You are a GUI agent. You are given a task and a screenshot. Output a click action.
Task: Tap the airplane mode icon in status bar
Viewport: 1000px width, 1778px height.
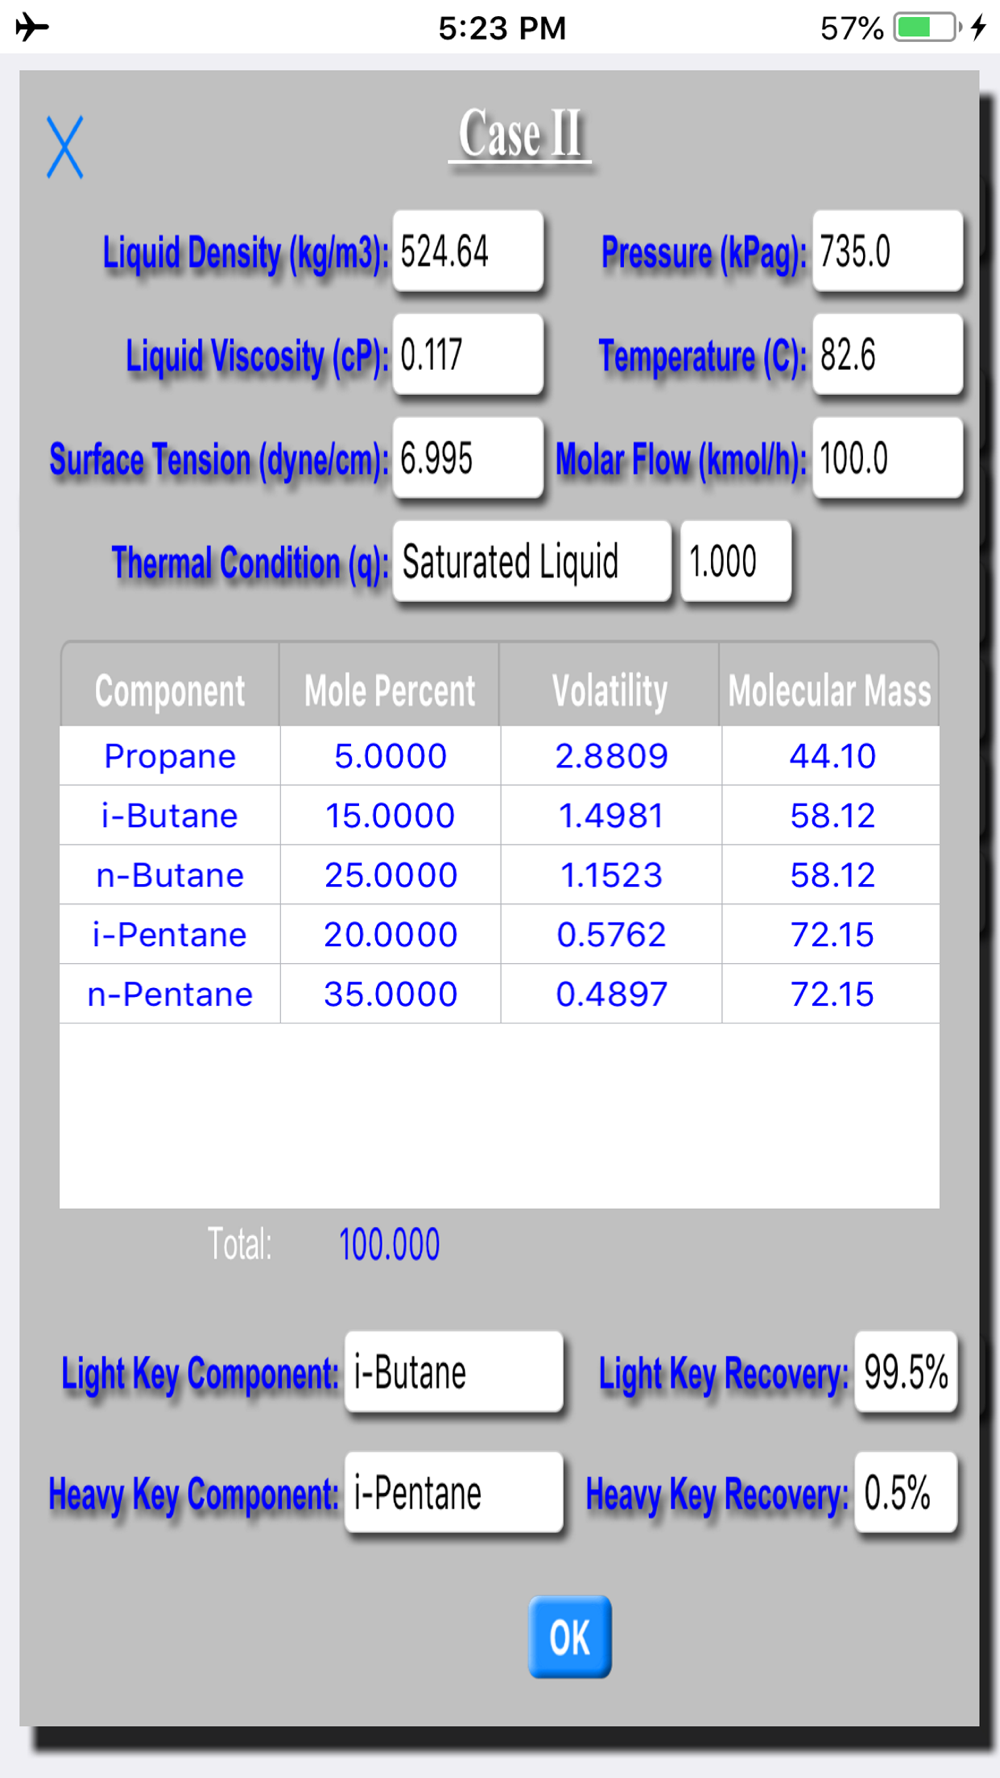[32, 27]
